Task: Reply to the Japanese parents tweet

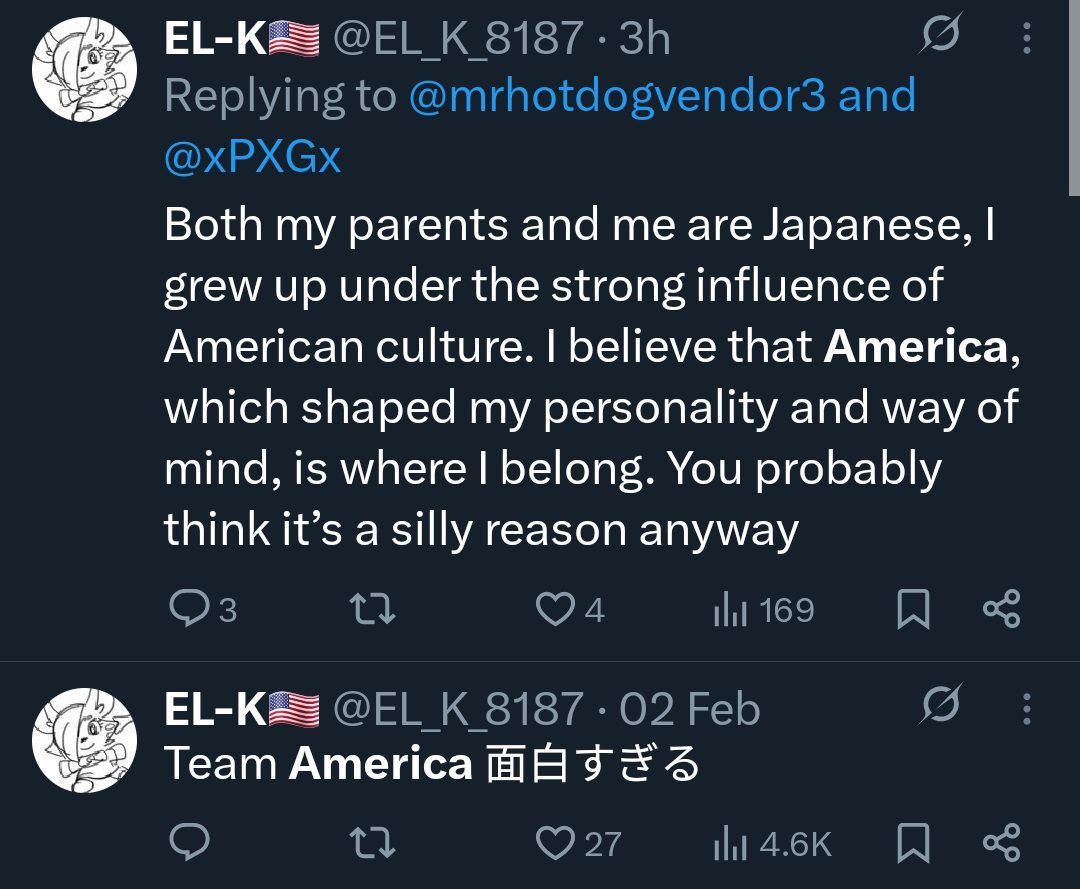Action: (187, 609)
